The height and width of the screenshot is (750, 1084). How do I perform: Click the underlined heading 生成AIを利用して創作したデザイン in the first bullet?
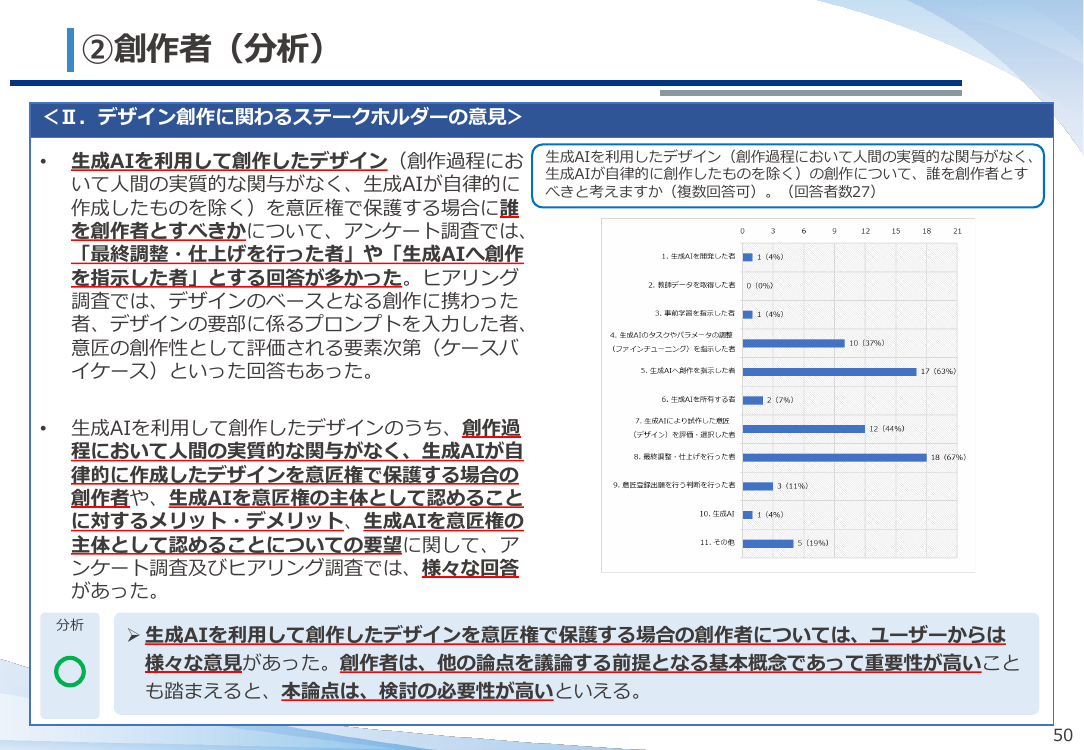[x=229, y=160]
